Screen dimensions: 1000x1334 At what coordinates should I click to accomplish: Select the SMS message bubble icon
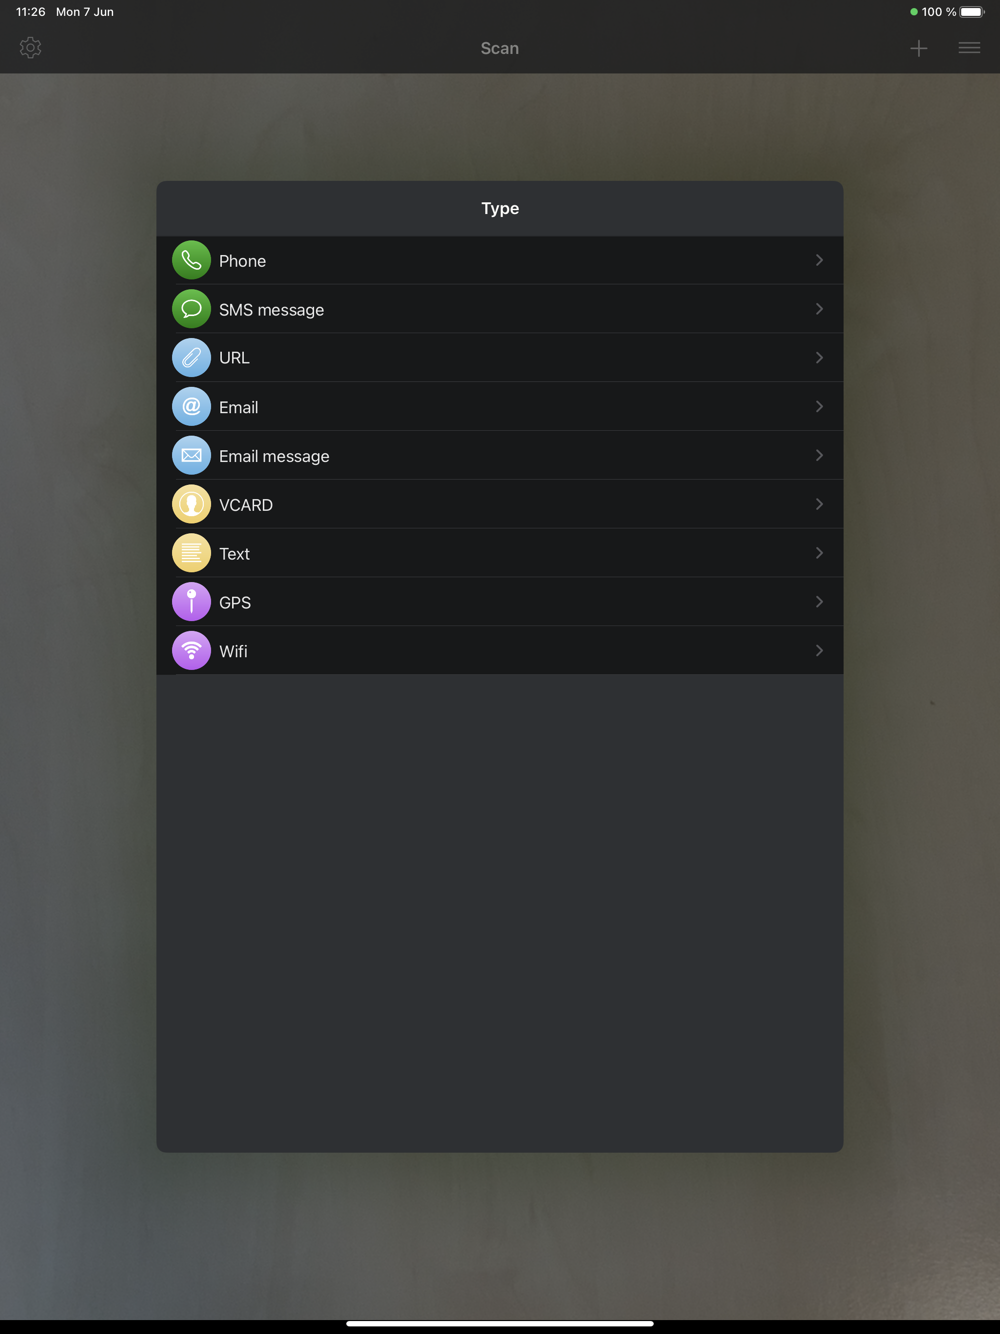coord(191,309)
